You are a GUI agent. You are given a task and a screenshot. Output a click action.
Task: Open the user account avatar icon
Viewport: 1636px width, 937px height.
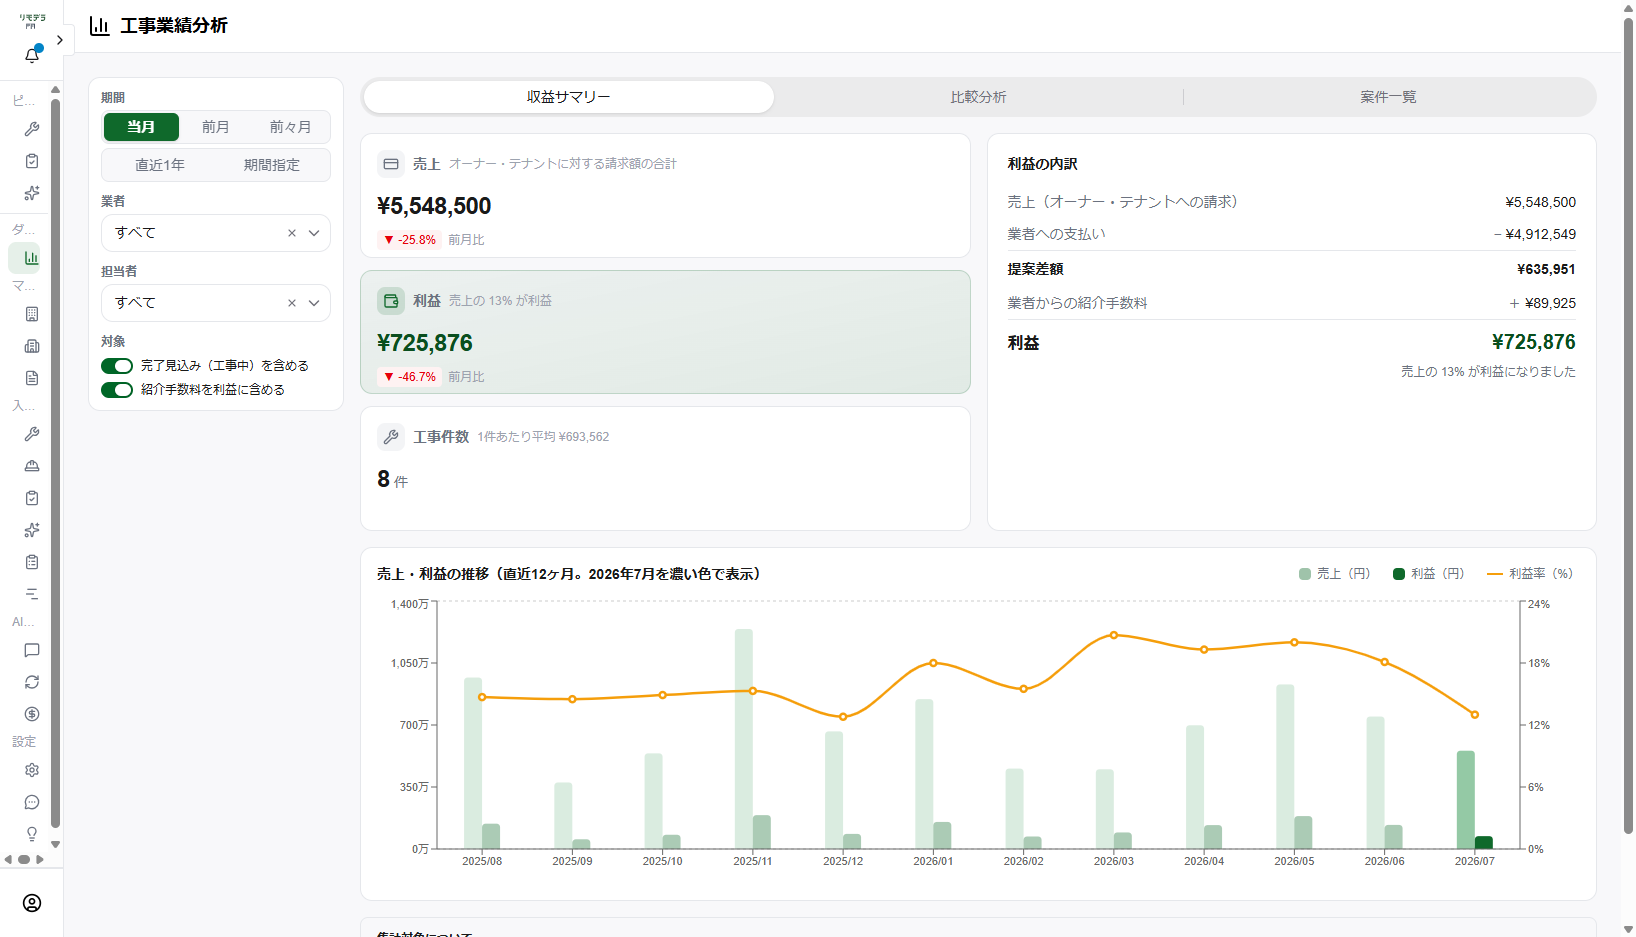point(32,903)
